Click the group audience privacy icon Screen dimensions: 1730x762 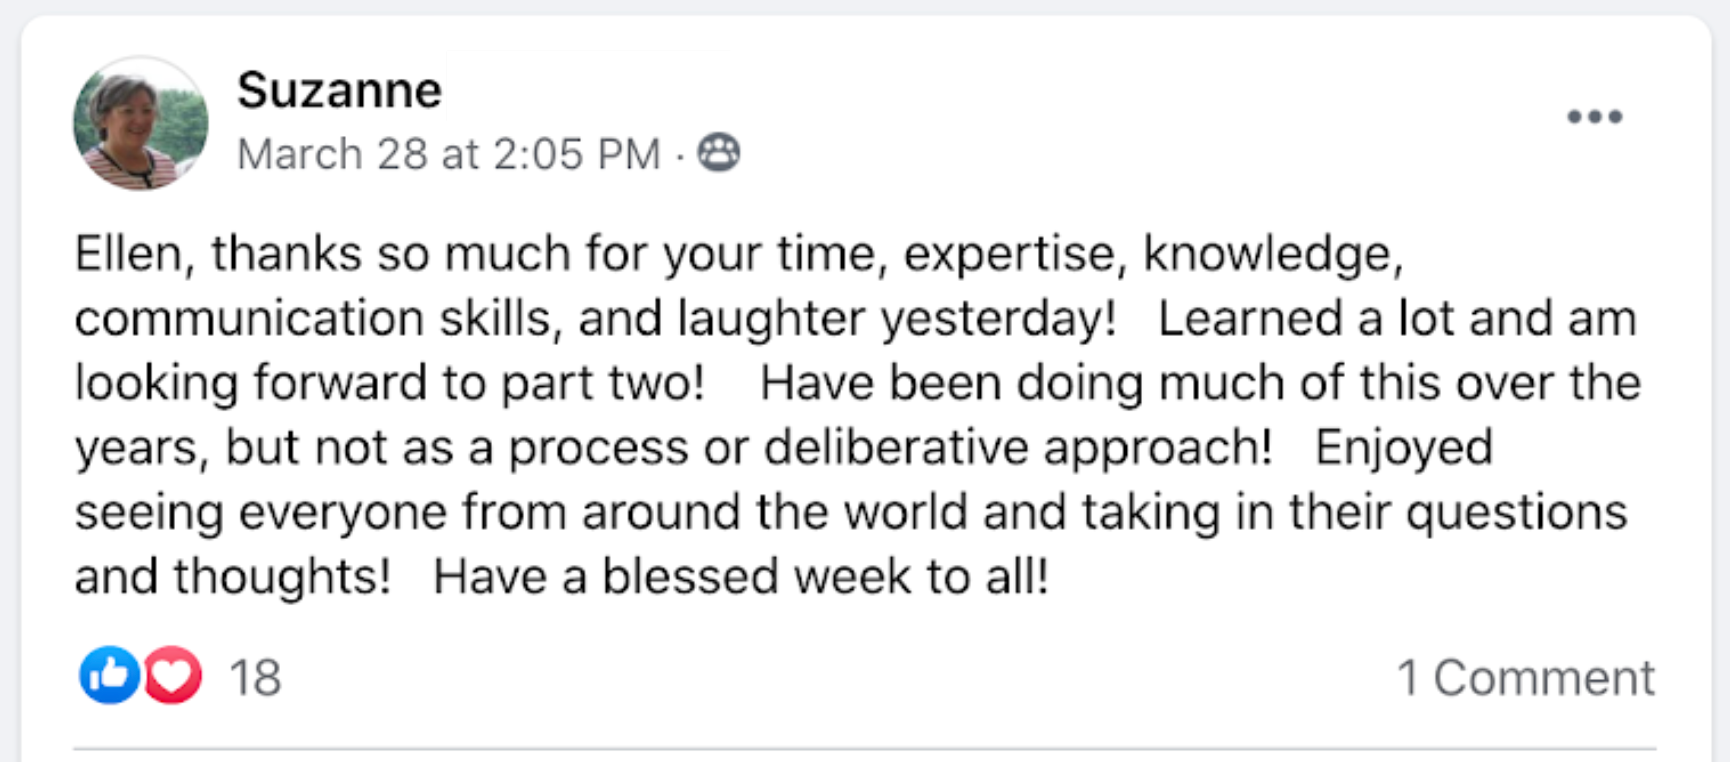(718, 153)
